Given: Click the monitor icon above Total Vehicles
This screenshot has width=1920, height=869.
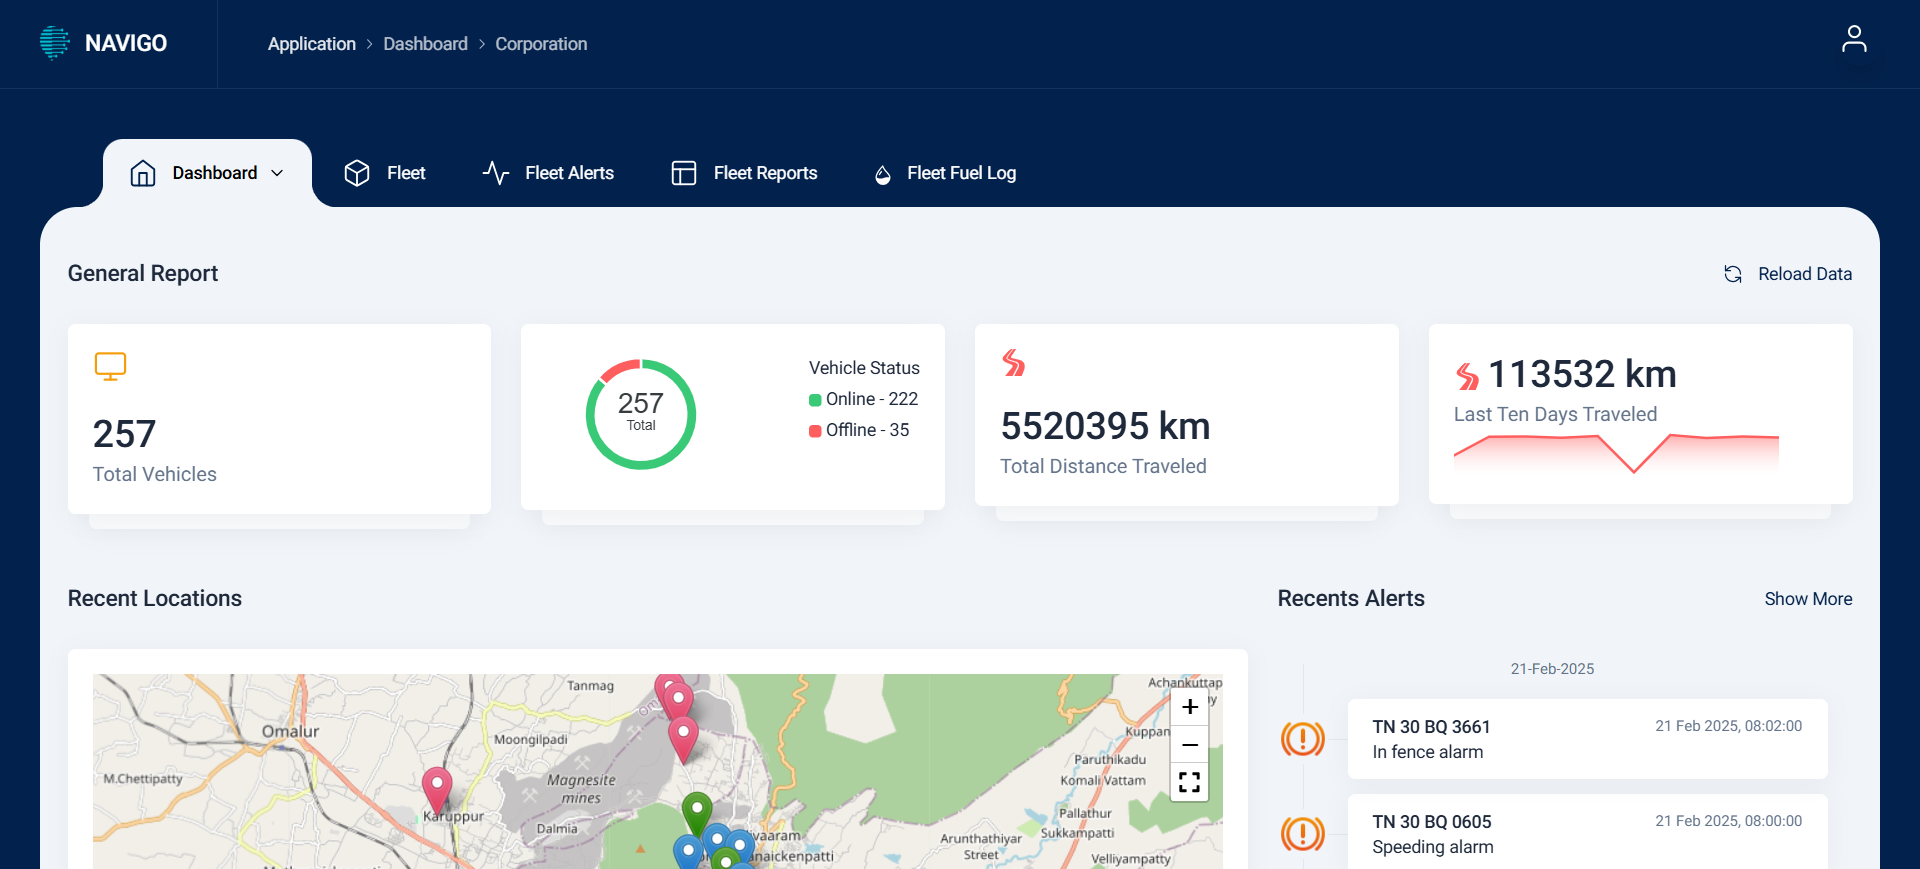Looking at the screenshot, I should (110, 366).
